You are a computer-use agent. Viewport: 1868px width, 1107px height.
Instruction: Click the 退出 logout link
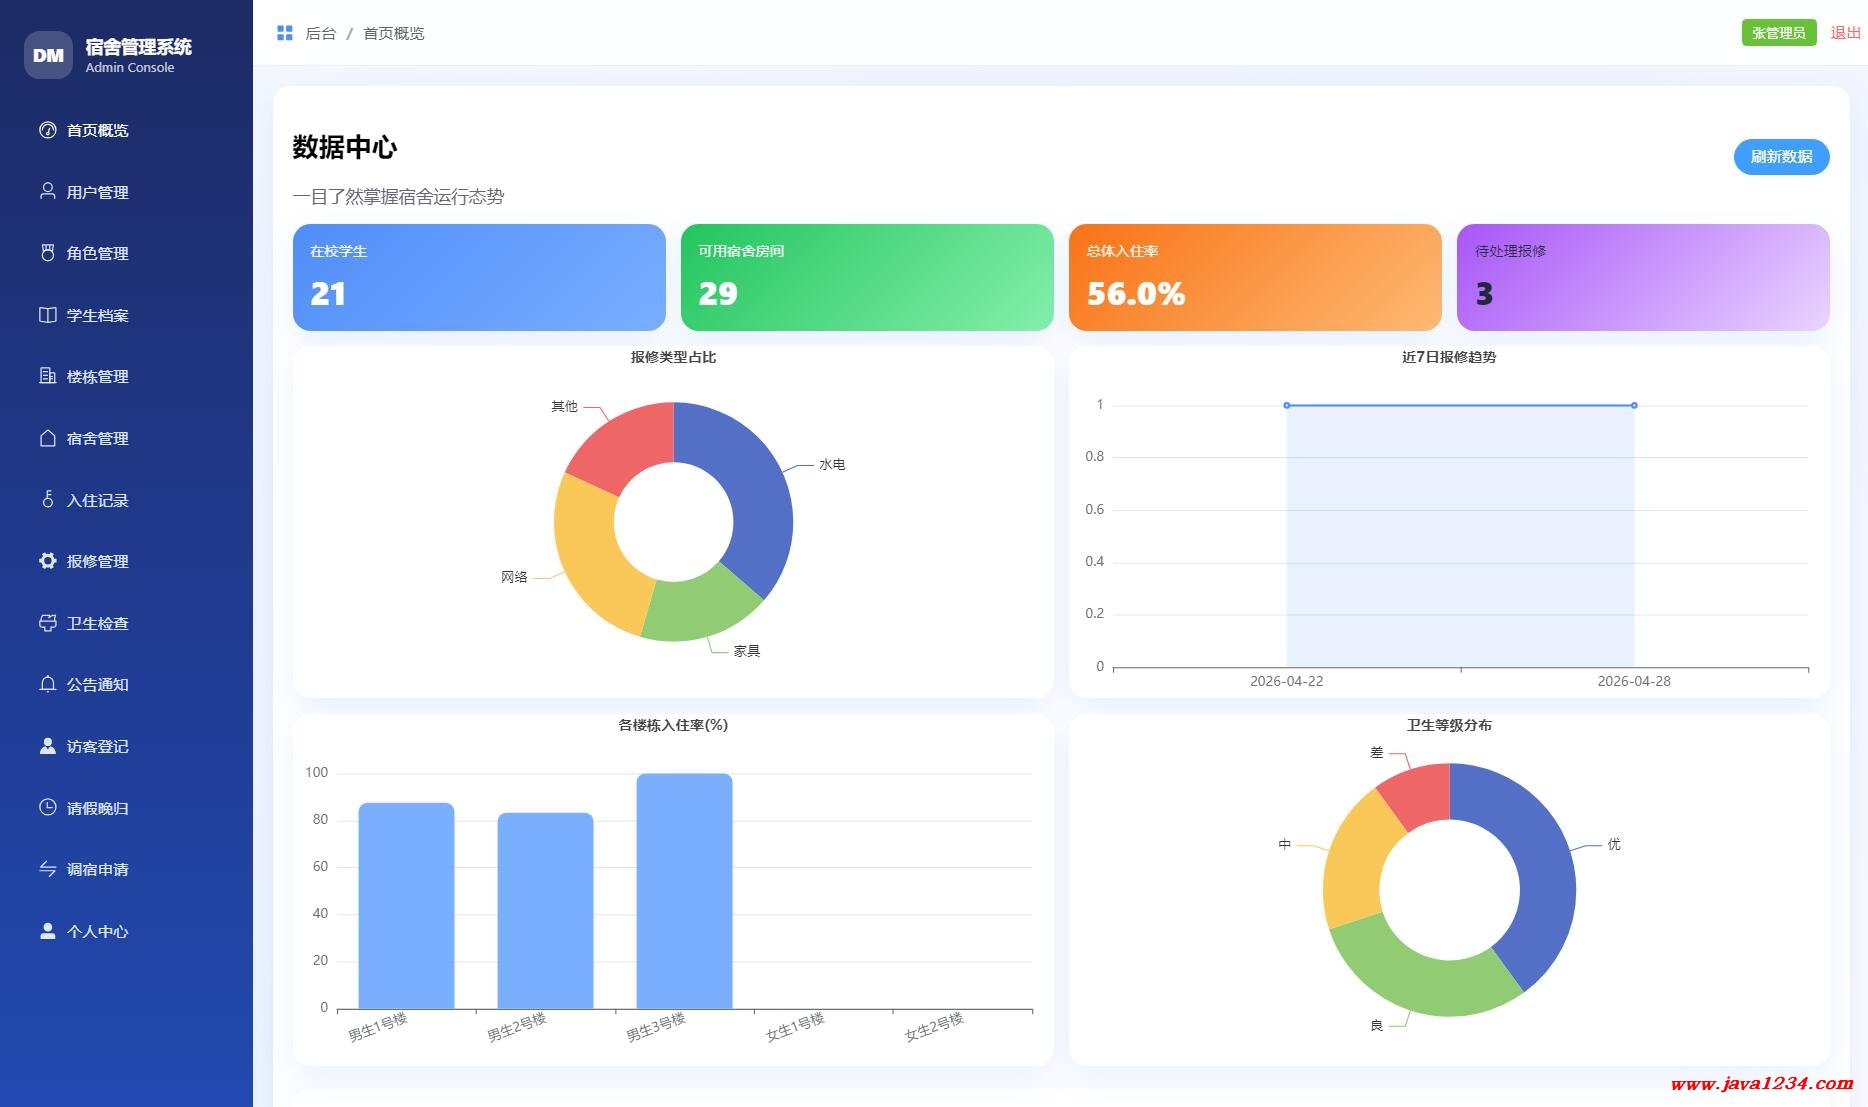coord(1845,33)
